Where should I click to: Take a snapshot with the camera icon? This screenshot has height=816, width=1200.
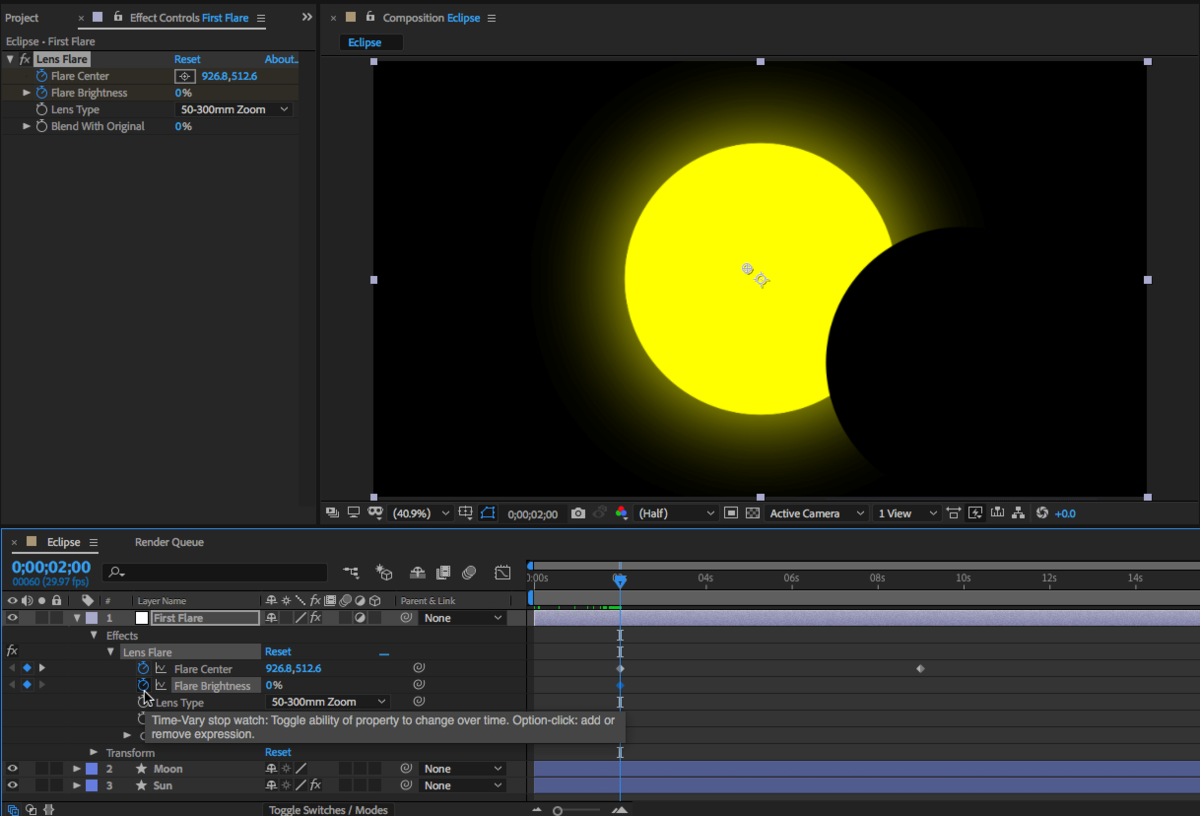(x=578, y=513)
